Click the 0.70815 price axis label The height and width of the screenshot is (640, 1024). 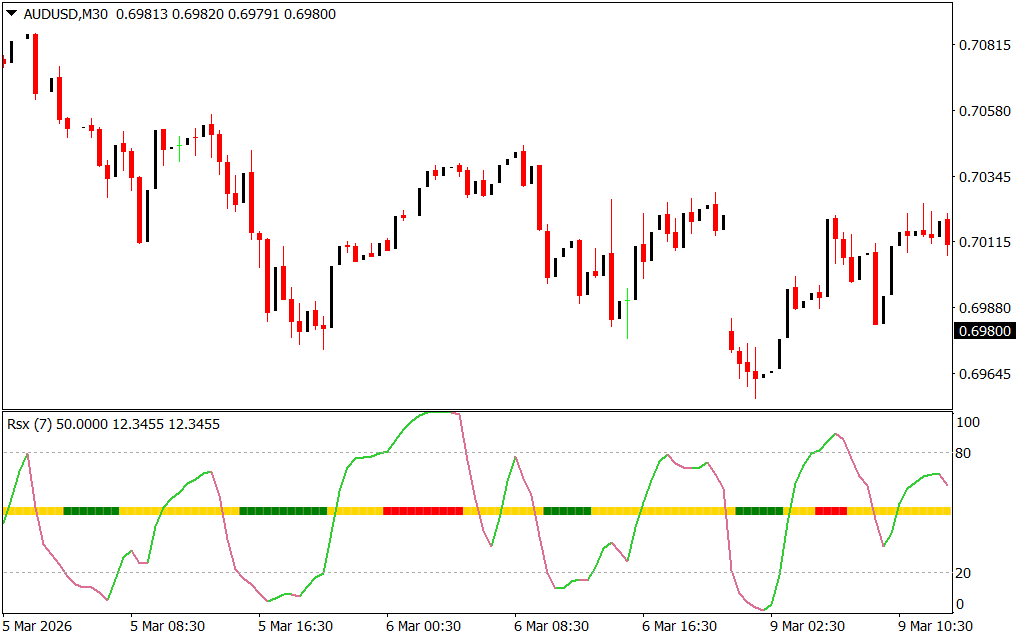(984, 45)
